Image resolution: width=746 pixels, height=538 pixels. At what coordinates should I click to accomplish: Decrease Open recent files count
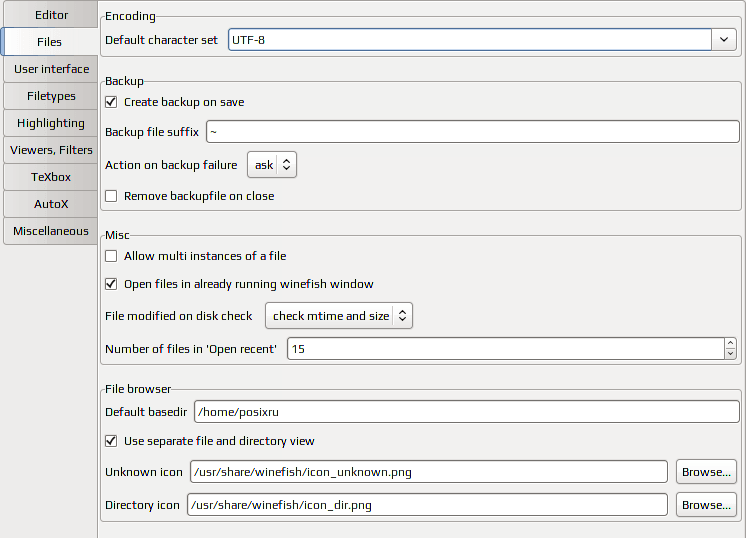[x=730, y=354]
